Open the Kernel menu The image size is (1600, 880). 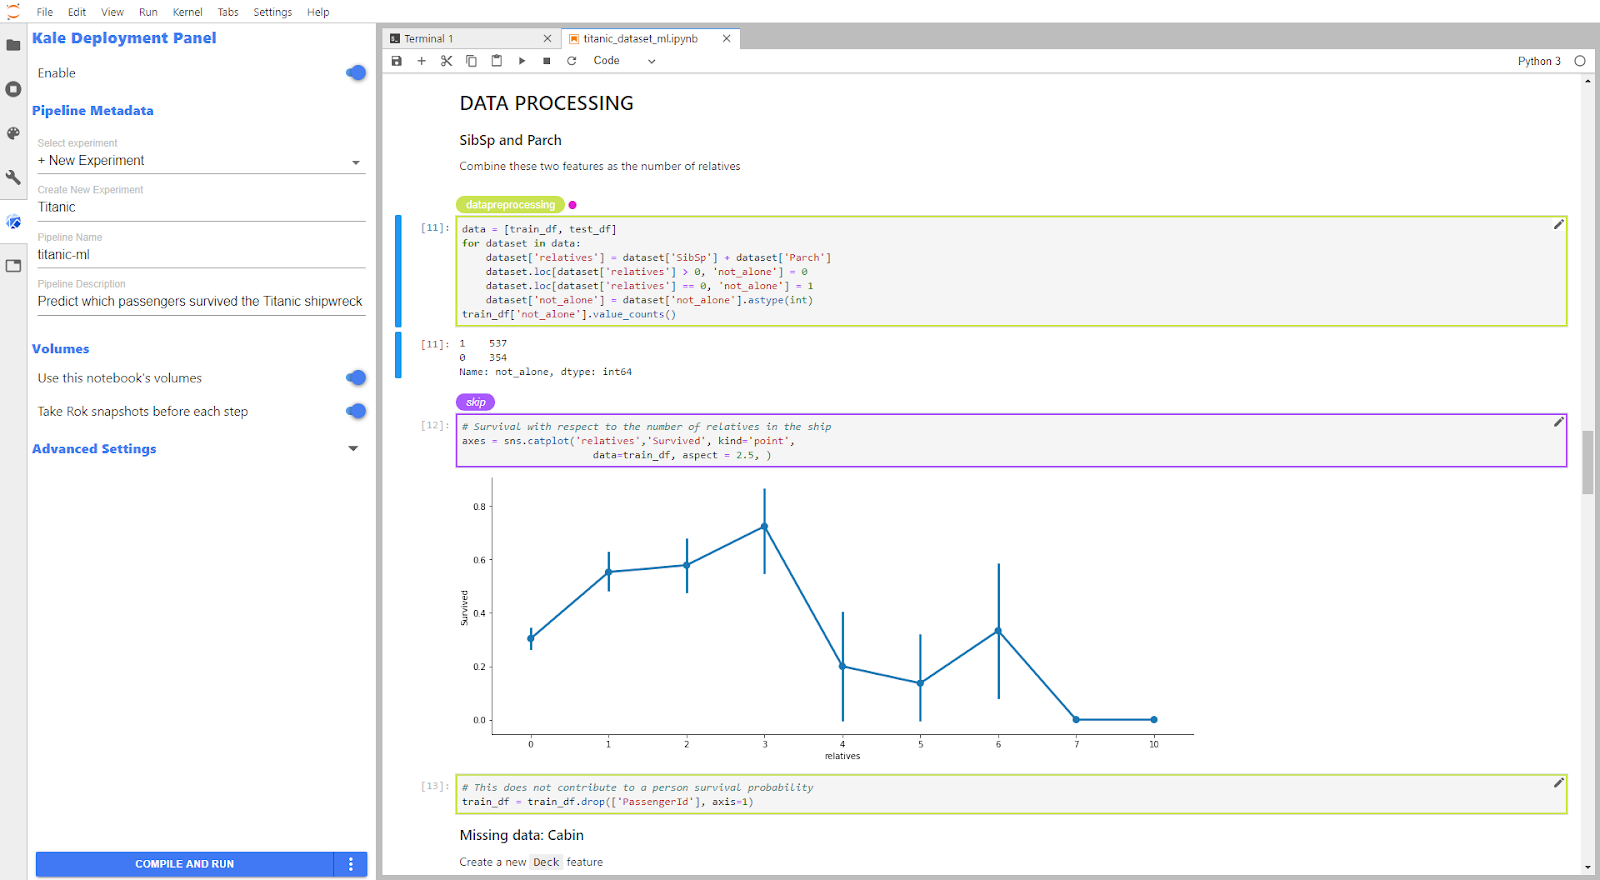(187, 12)
